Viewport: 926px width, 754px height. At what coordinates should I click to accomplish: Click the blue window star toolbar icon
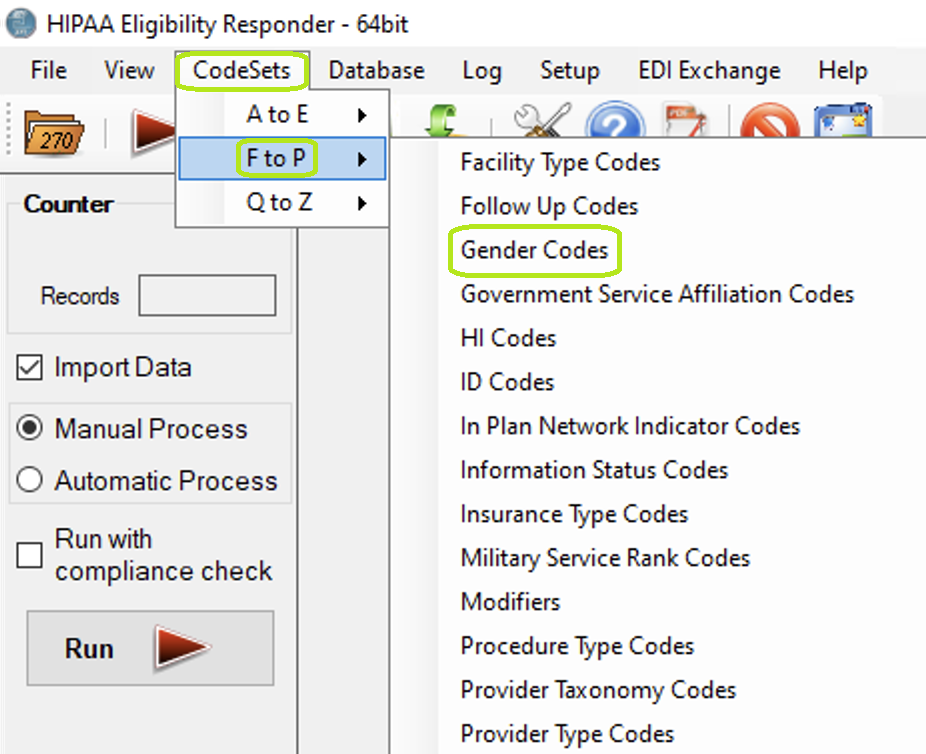843,120
